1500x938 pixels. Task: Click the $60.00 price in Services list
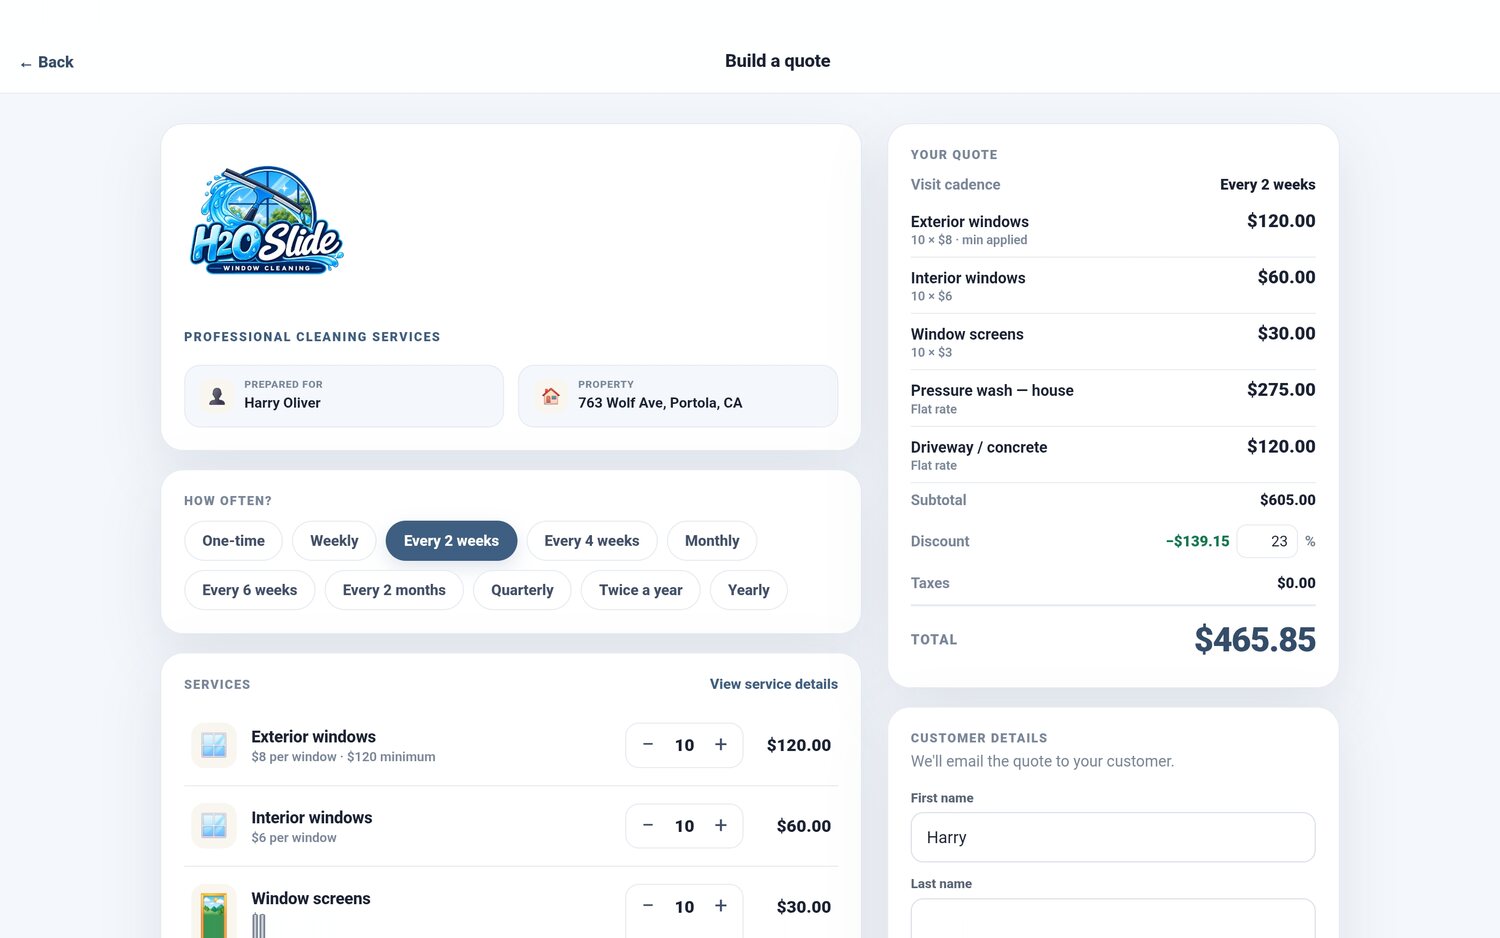[x=804, y=826]
